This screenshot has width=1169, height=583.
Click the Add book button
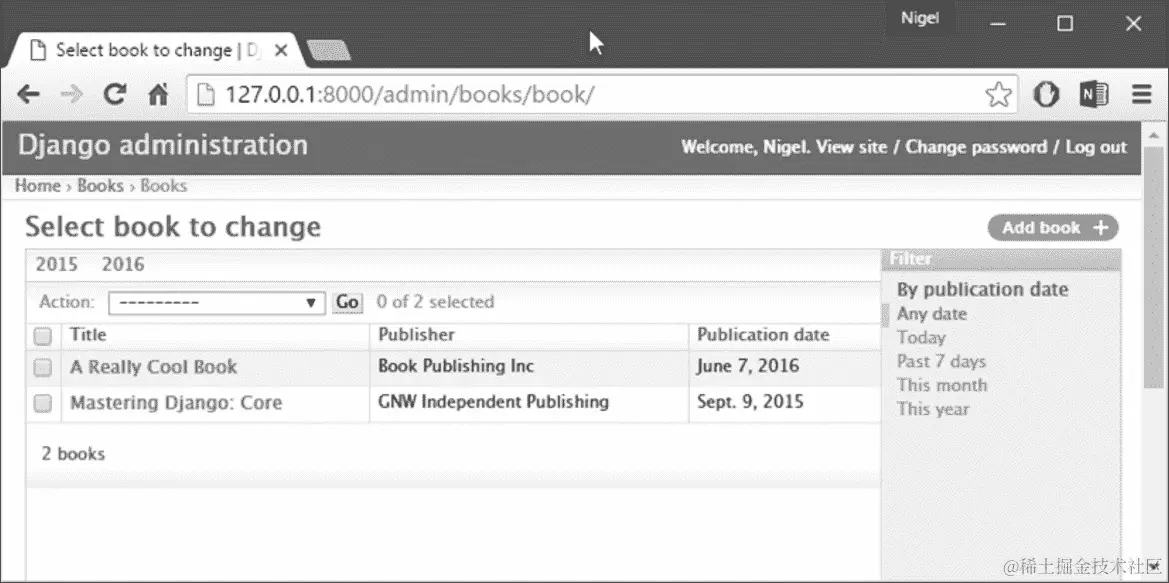[1053, 228]
